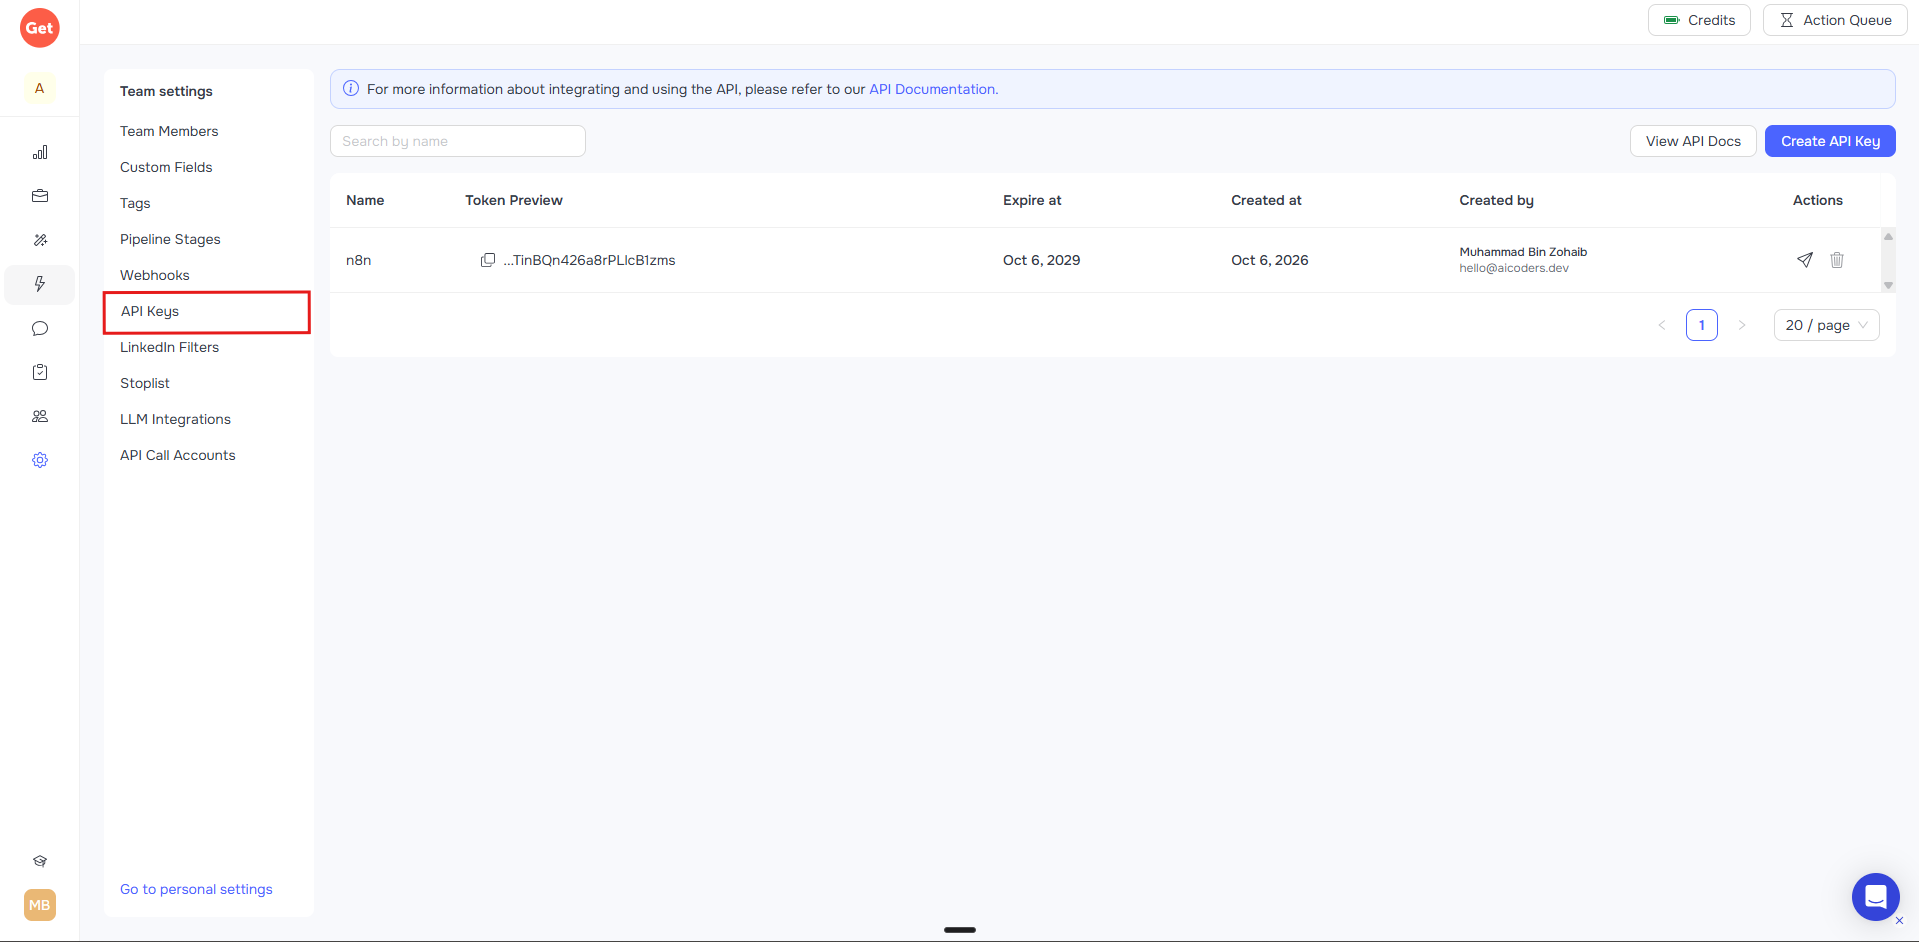Open the chat bubble messages sidebar icon
The width and height of the screenshot is (1919, 942).
coord(40,328)
